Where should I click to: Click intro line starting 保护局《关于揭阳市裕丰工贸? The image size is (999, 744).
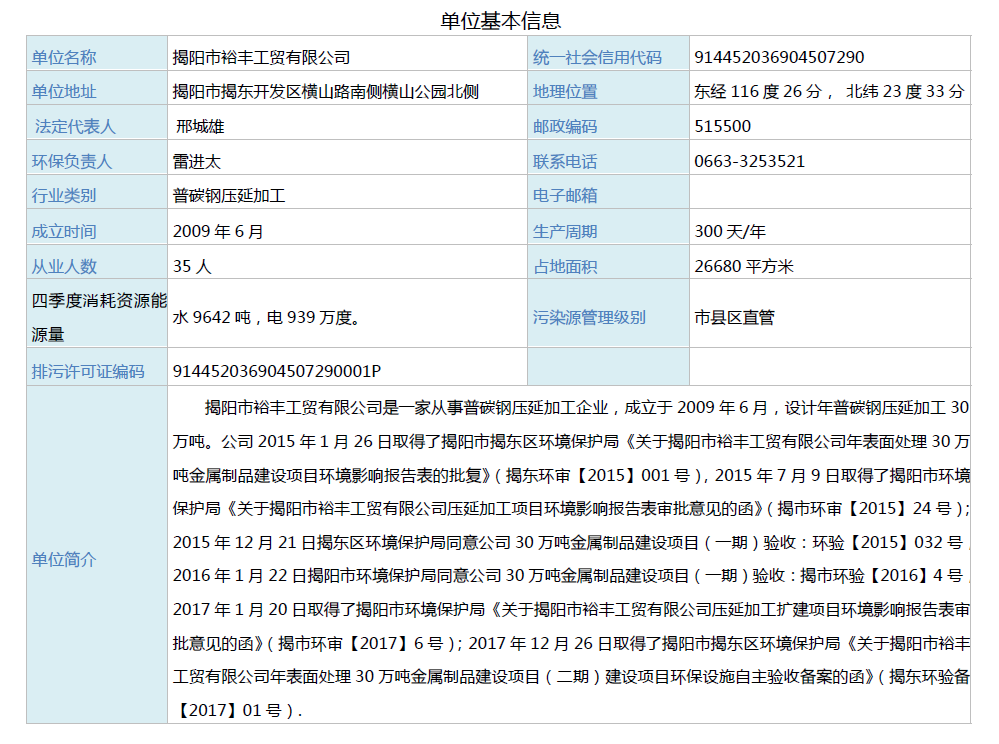[571, 508]
